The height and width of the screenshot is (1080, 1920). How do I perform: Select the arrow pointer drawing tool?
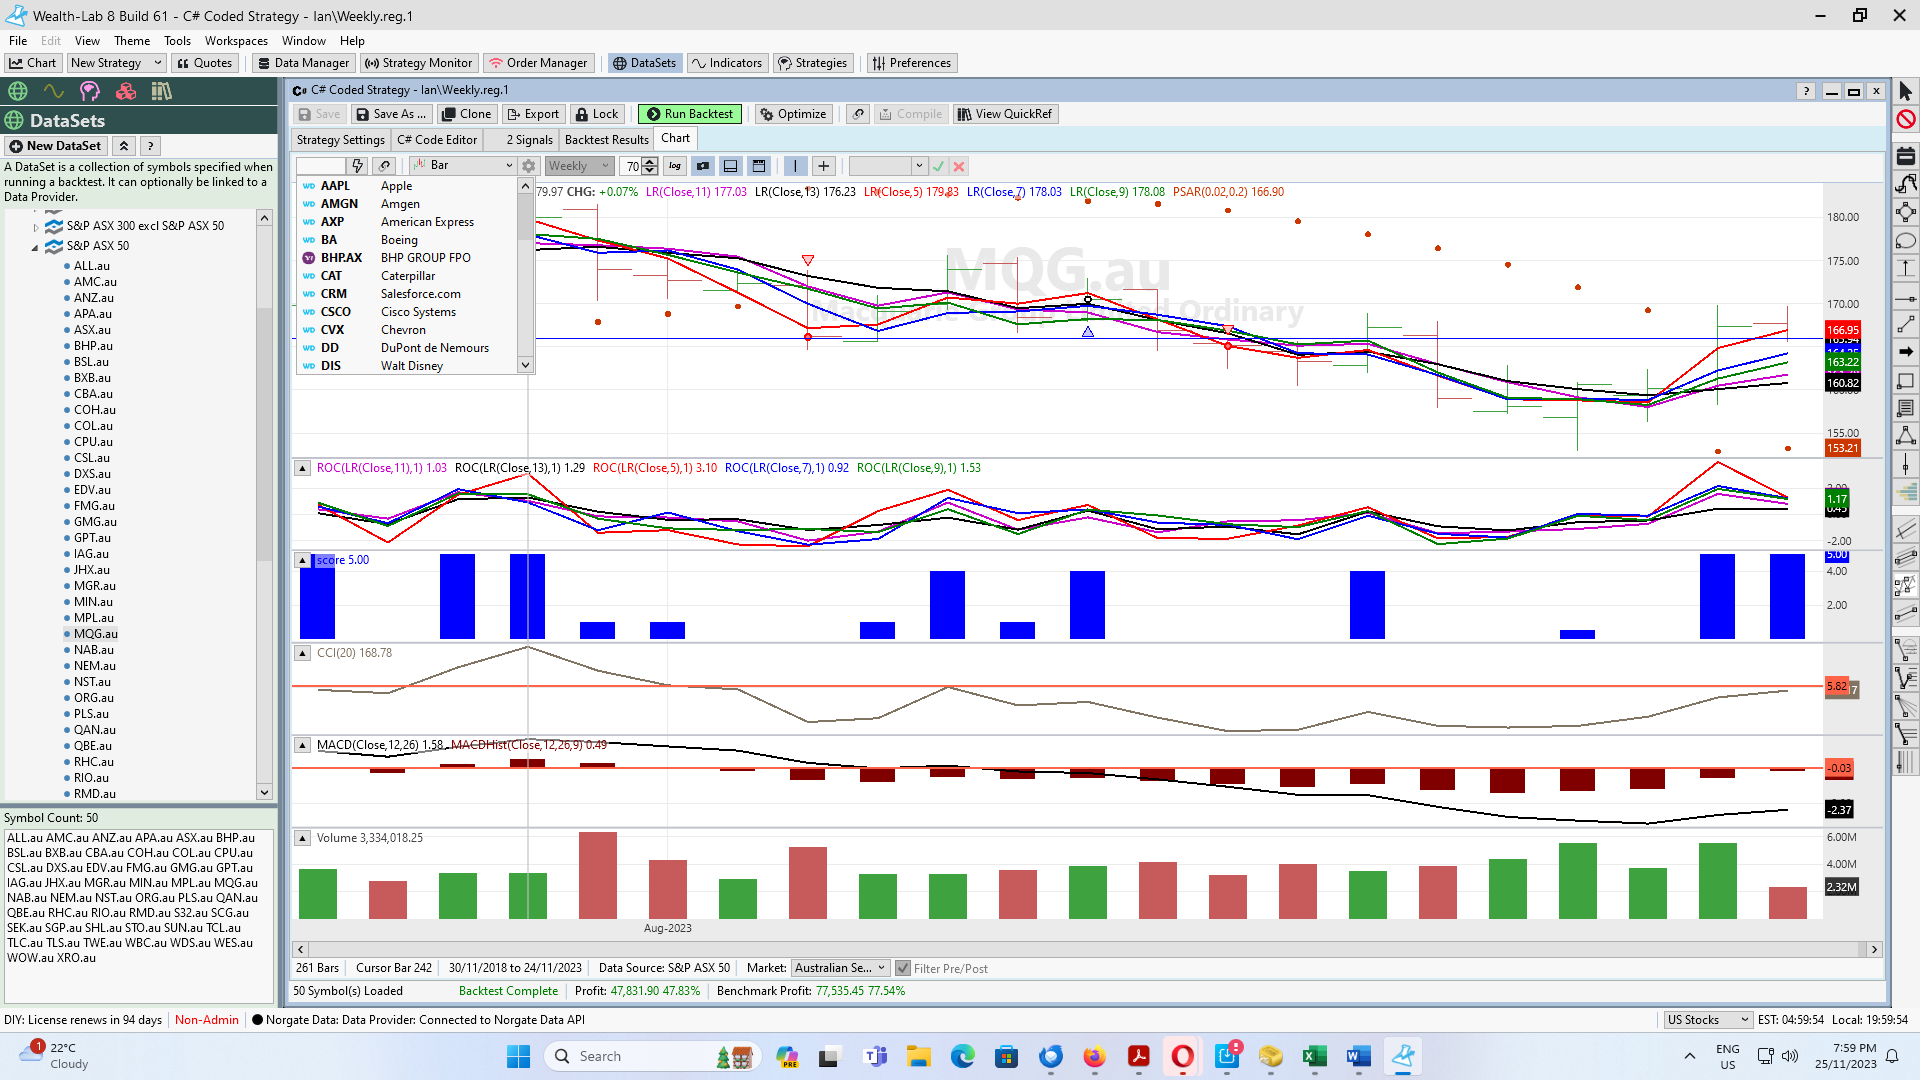1905,92
